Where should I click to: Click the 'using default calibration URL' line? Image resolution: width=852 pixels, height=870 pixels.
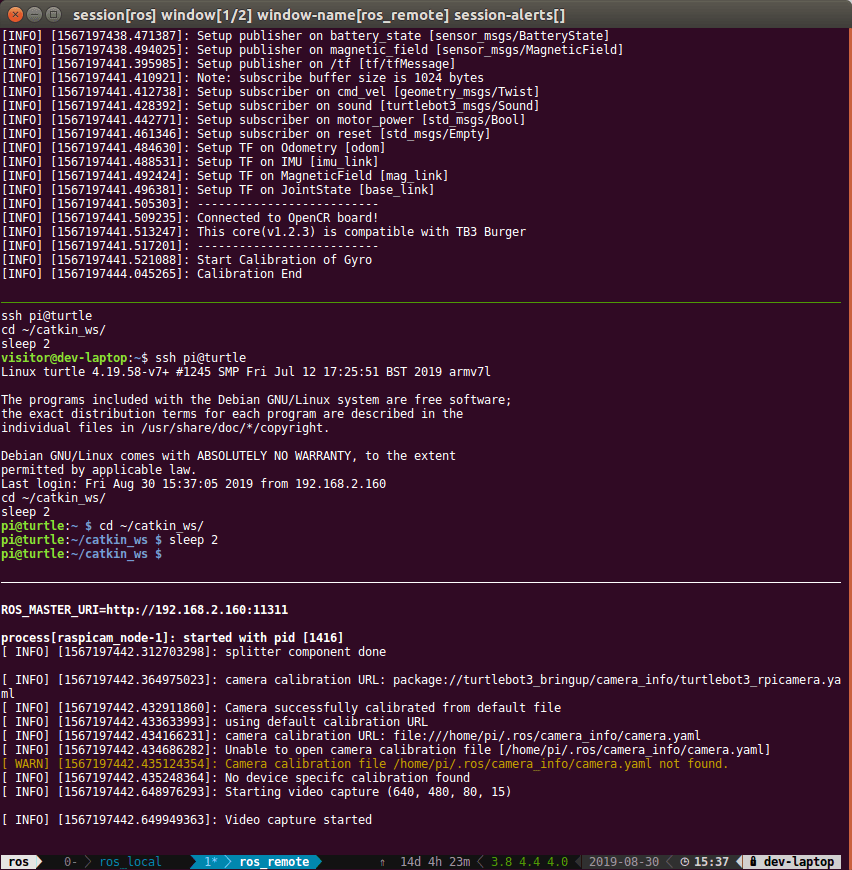tap(215, 722)
